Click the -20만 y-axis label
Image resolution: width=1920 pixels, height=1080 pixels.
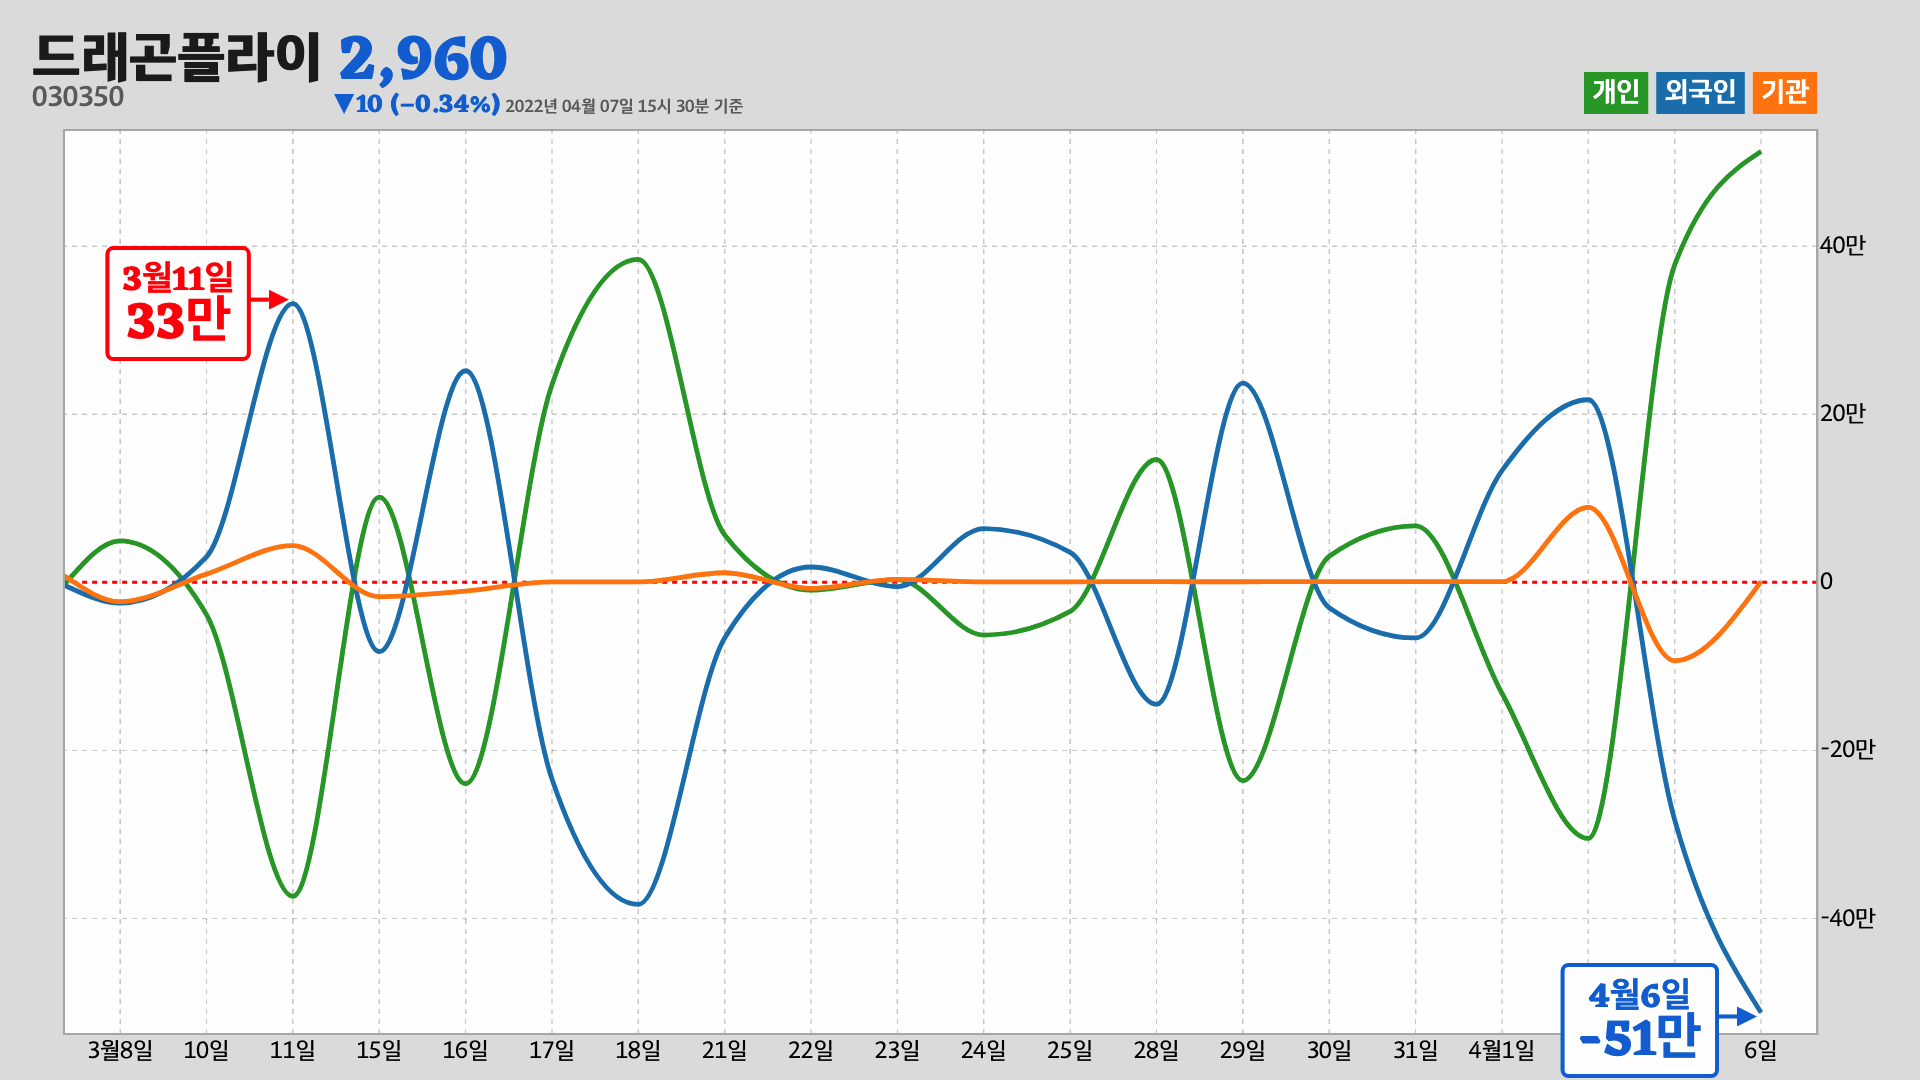pyautogui.click(x=1848, y=750)
